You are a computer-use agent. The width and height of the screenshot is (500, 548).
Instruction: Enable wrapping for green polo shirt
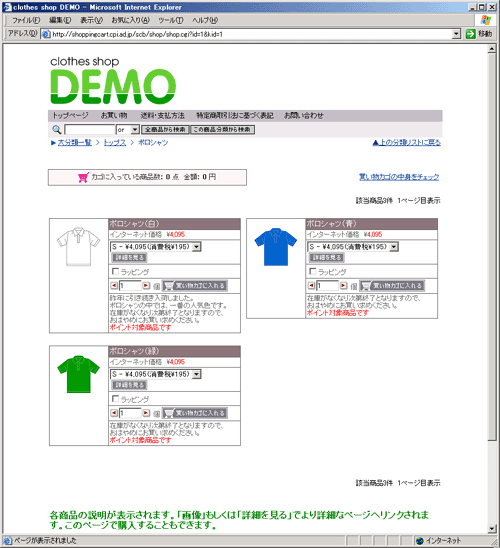pos(115,398)
